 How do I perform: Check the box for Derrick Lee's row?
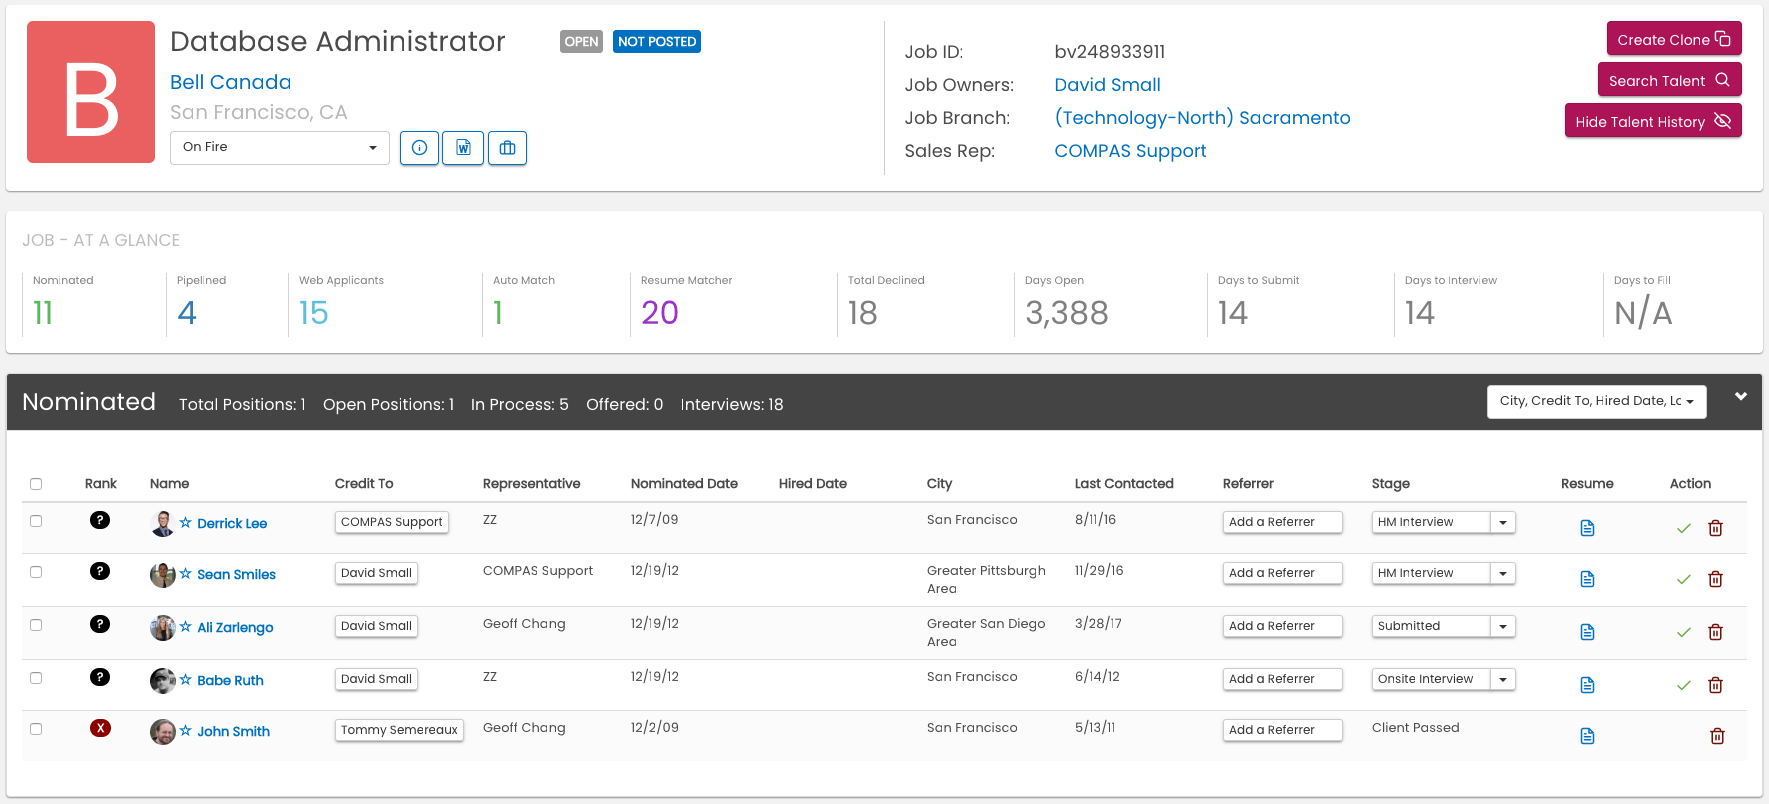click(x=36, y=521)
